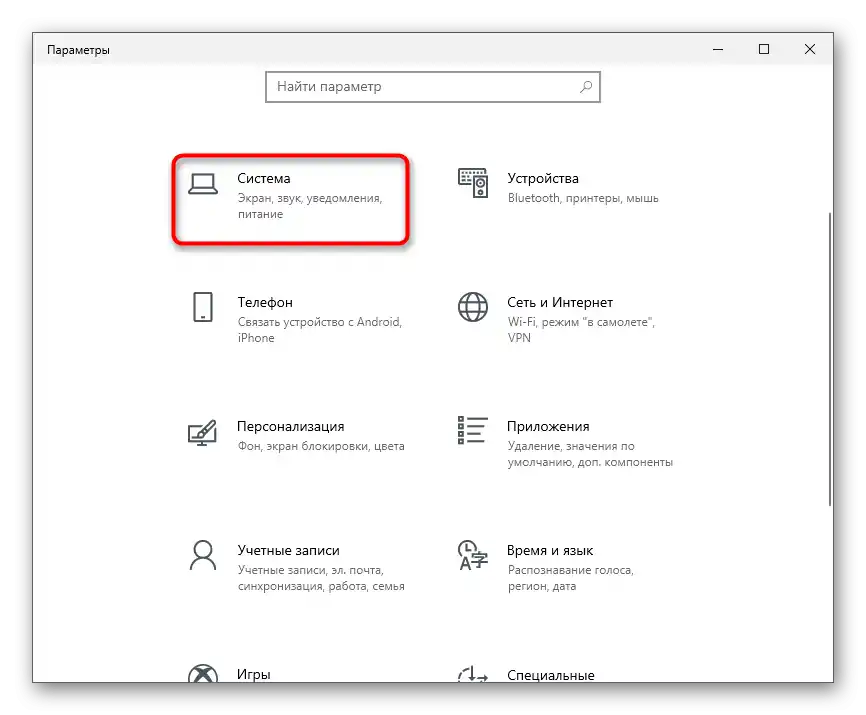Close the Параметры window
The height and width of the screenshot is (715, 866).
coord(810,49)
